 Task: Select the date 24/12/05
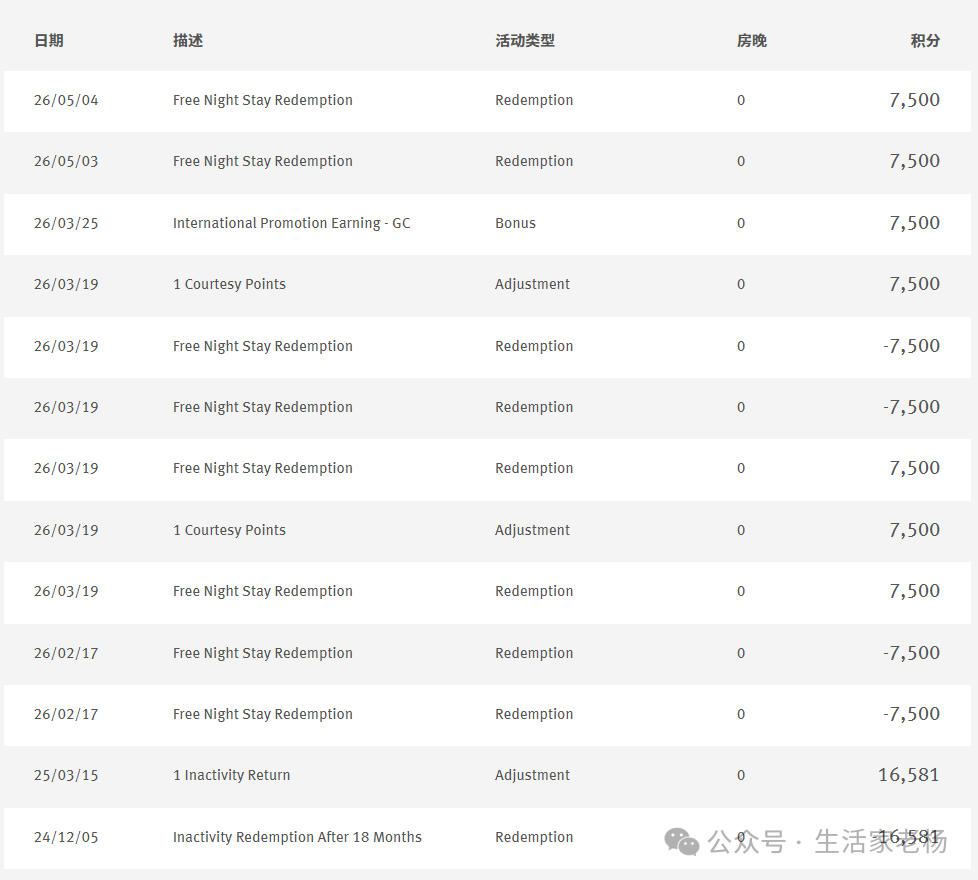point(66,837)
